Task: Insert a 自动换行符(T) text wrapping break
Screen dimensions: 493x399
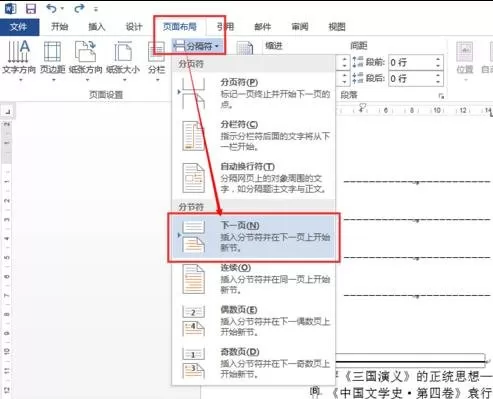Action: [x=253, y=177]
